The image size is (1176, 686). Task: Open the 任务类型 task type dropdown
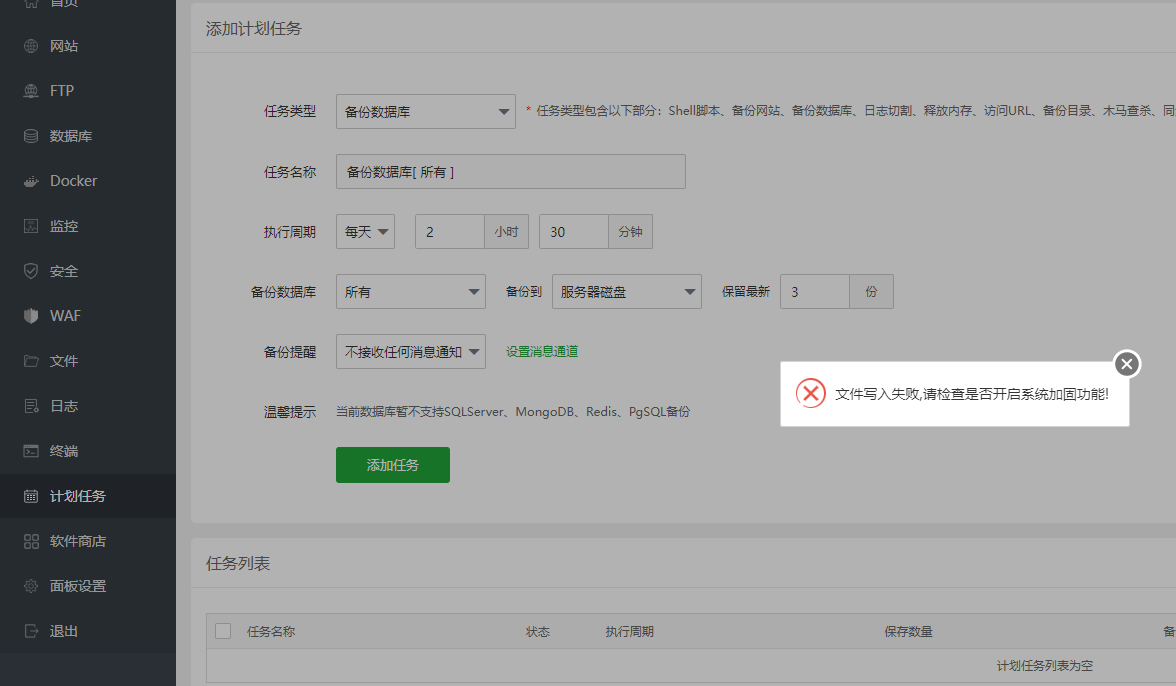[425, 111]
